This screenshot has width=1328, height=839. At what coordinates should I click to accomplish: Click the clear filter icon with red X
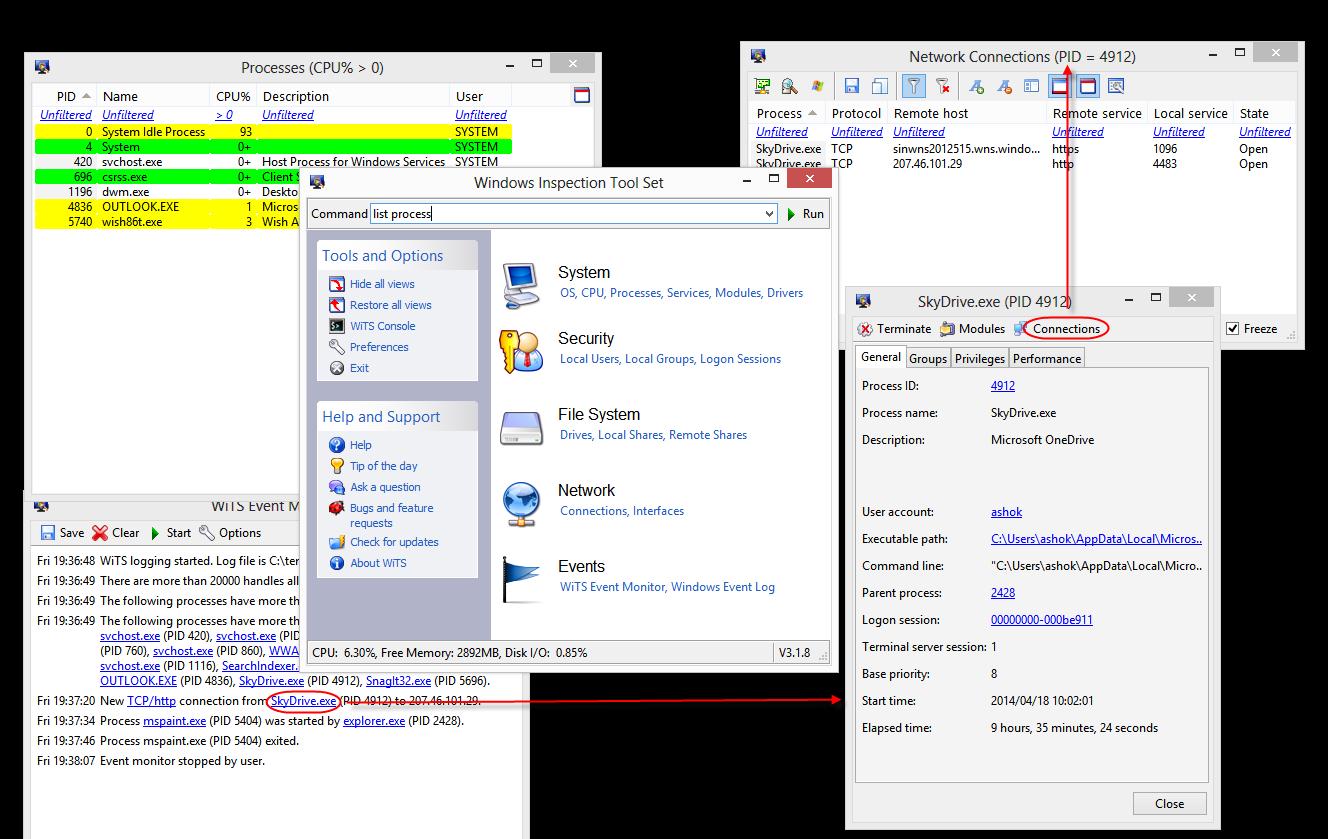pos(942,87)
